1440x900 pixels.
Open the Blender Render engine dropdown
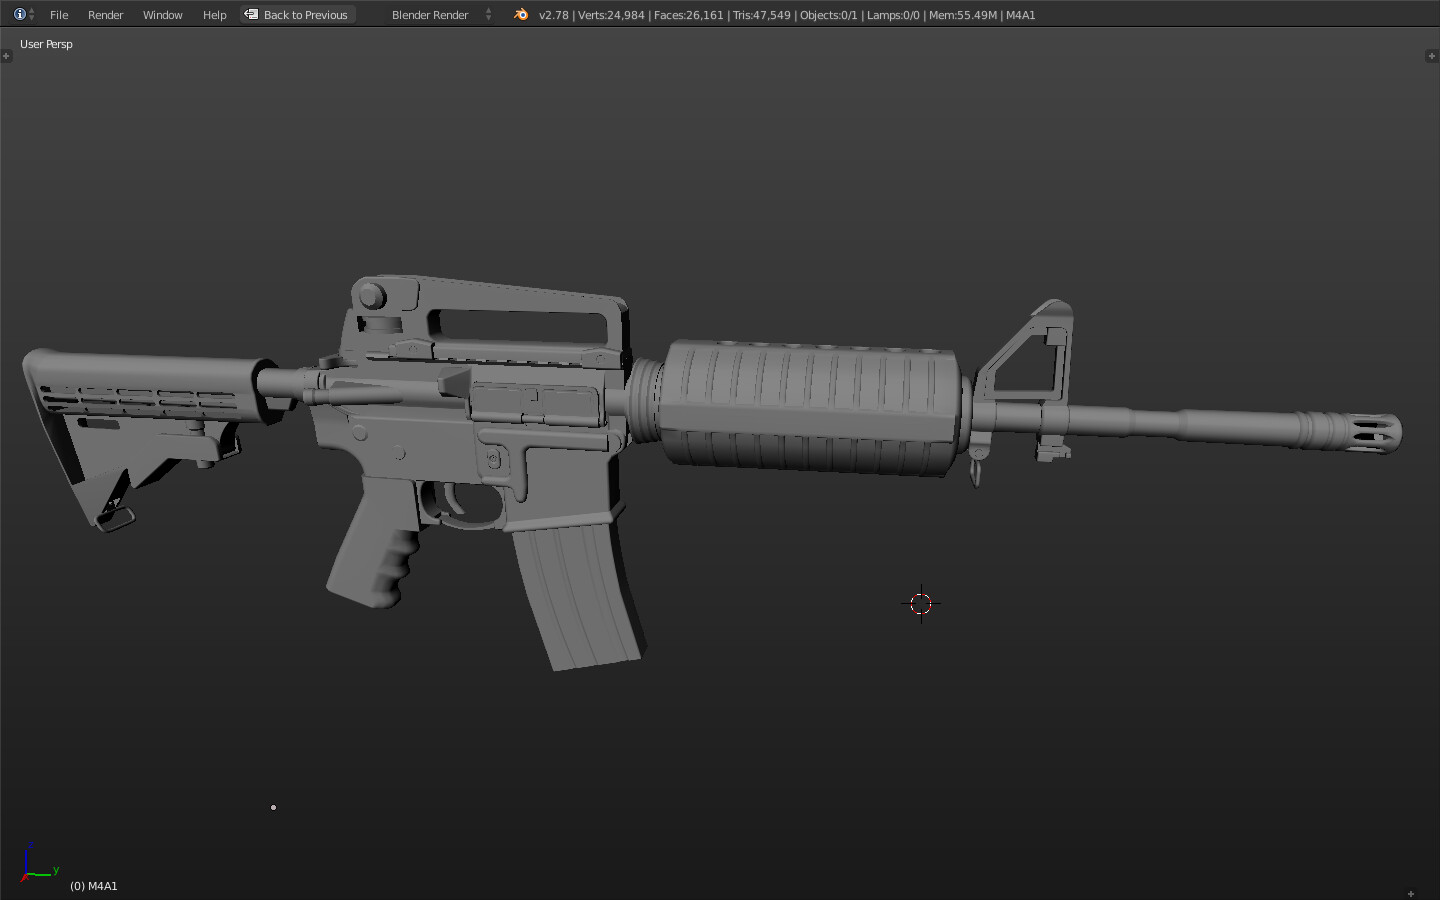(x=439, y=15)
